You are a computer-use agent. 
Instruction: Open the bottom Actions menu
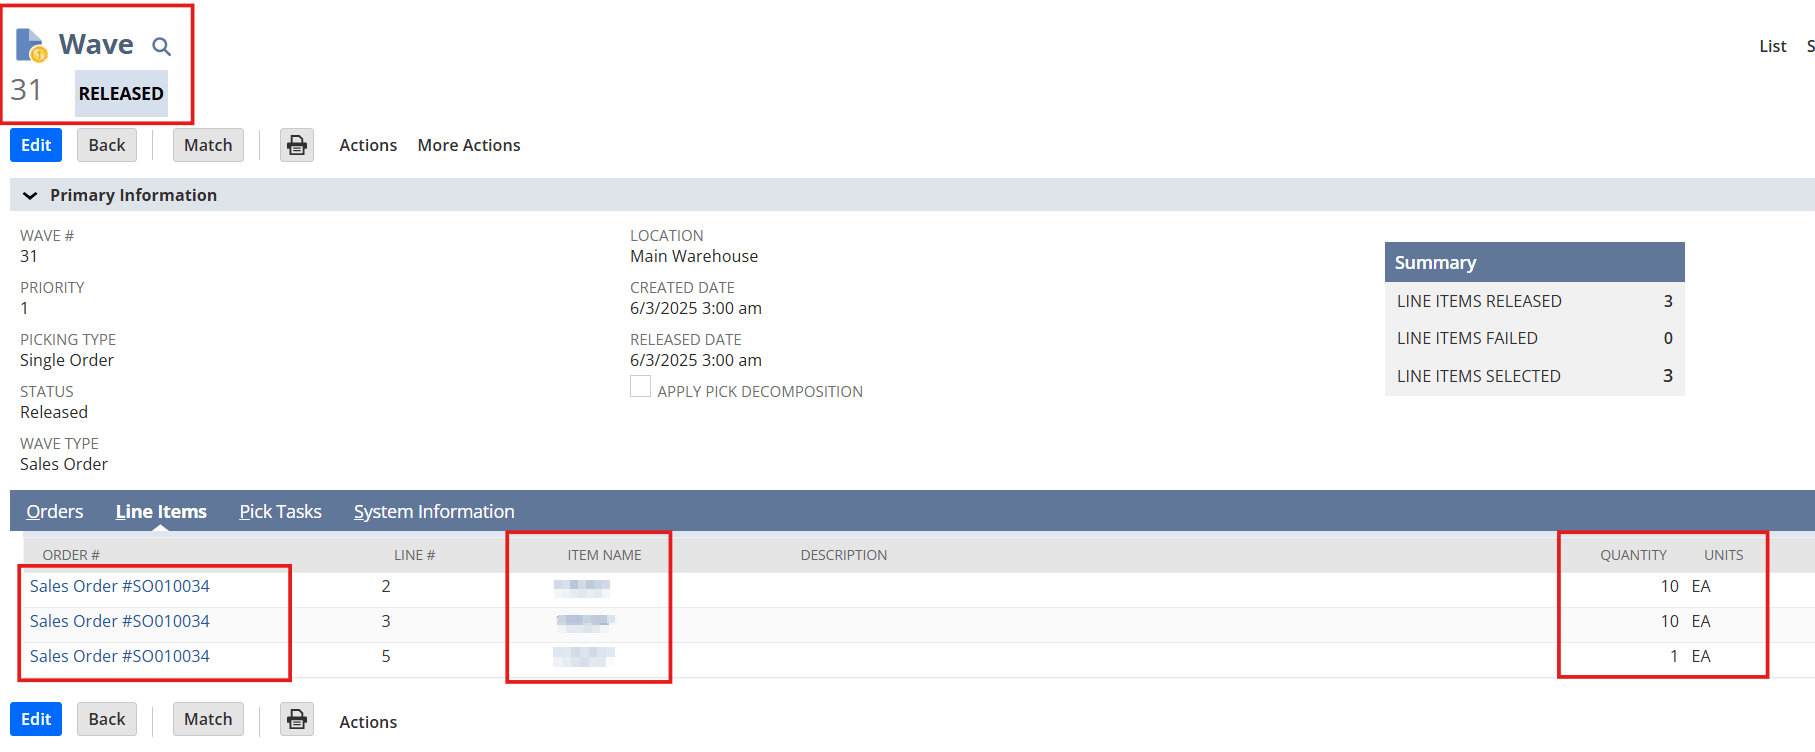(368, 721)
